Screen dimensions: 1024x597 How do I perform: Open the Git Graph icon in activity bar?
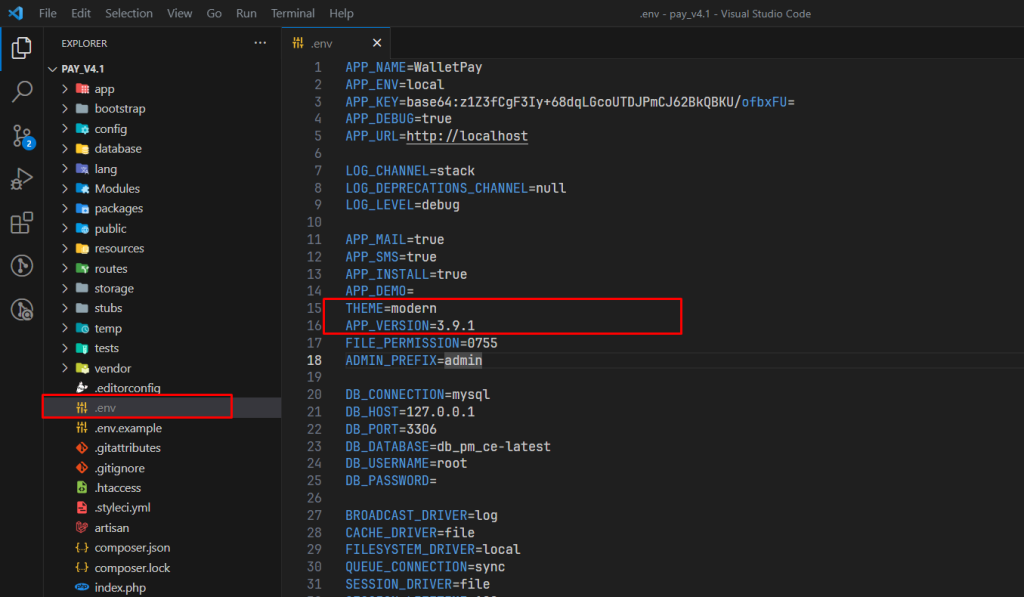(22, 266)
